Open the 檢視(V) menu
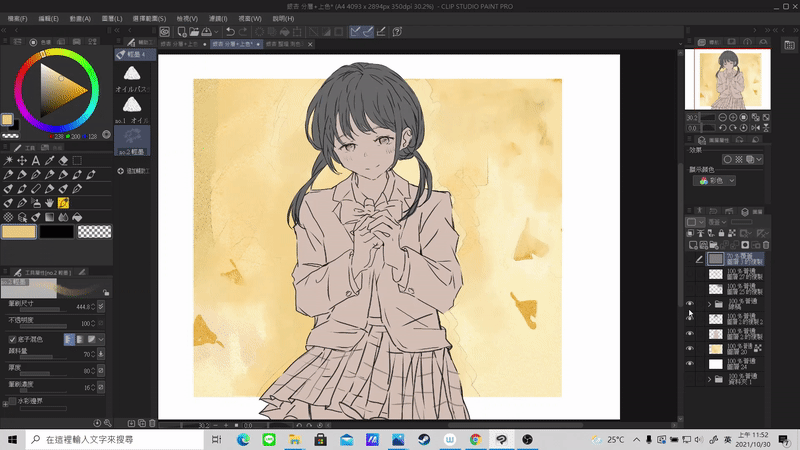Screen dimensions: 800x450 [187, 18]
